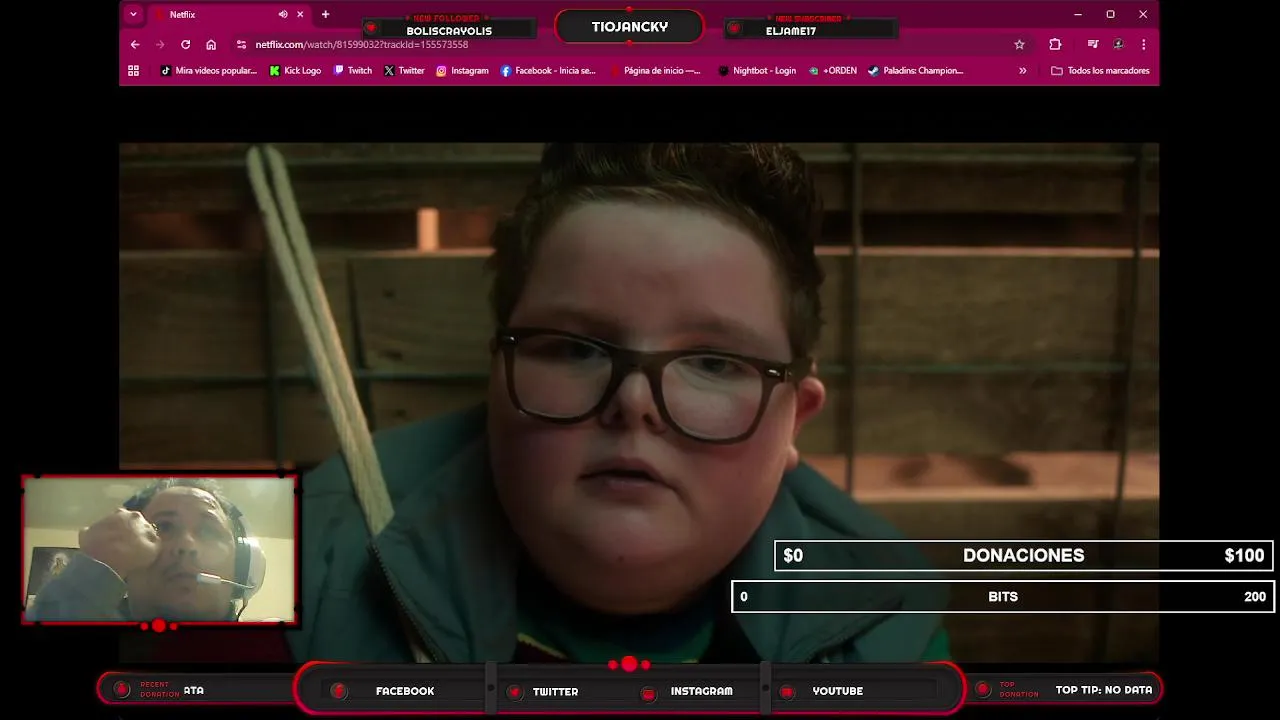Viewport: 1280px width, 720px height.
Task: Open the Página de inicio bookmark
Action: pos(655,70)
